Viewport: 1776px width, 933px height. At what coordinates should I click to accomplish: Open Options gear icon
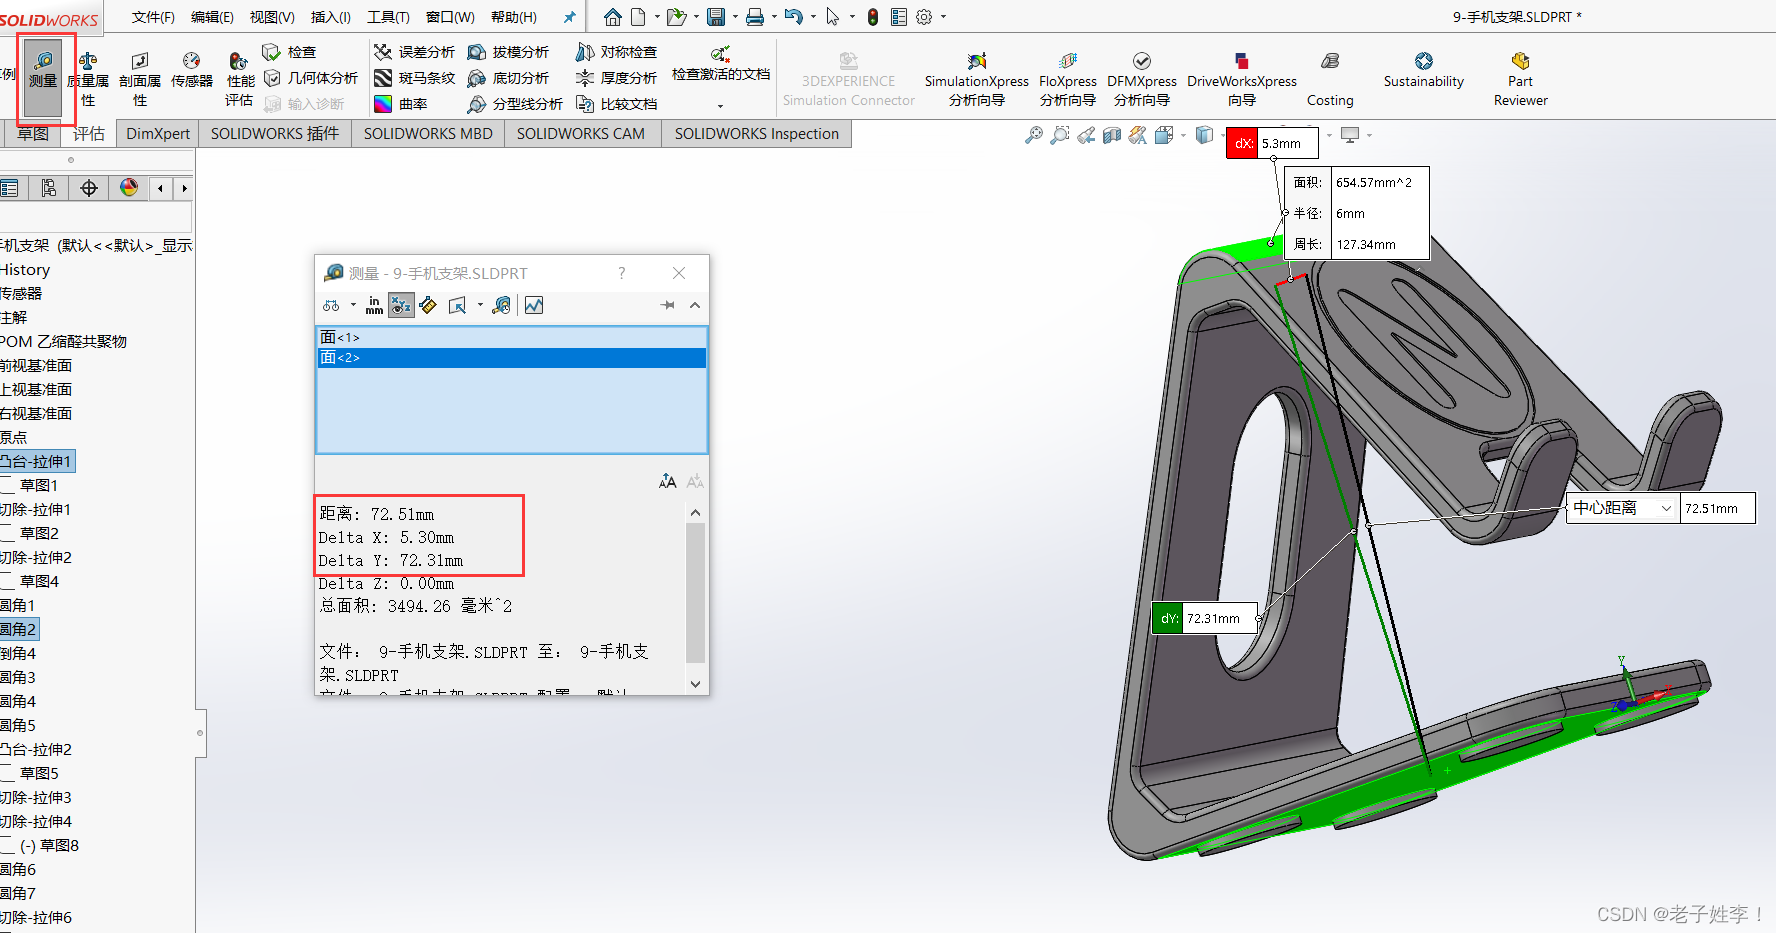tap(924, 17)
